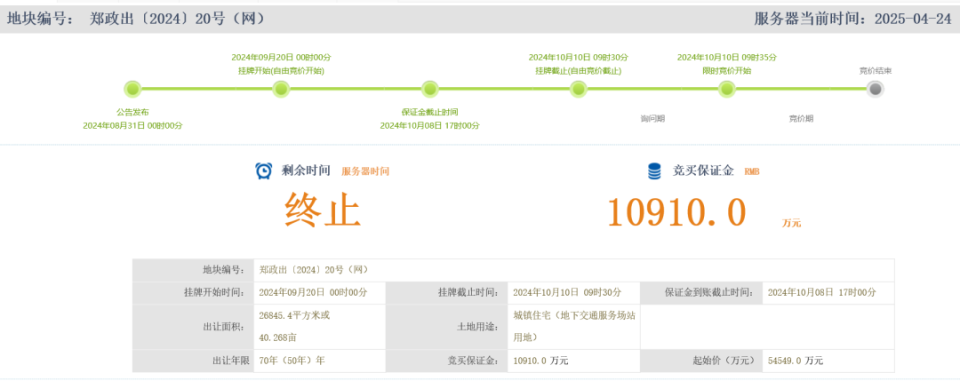Click the 公告发布 timeline node
The width and height of the screenshot is (960, 381).
click(132, 89)
